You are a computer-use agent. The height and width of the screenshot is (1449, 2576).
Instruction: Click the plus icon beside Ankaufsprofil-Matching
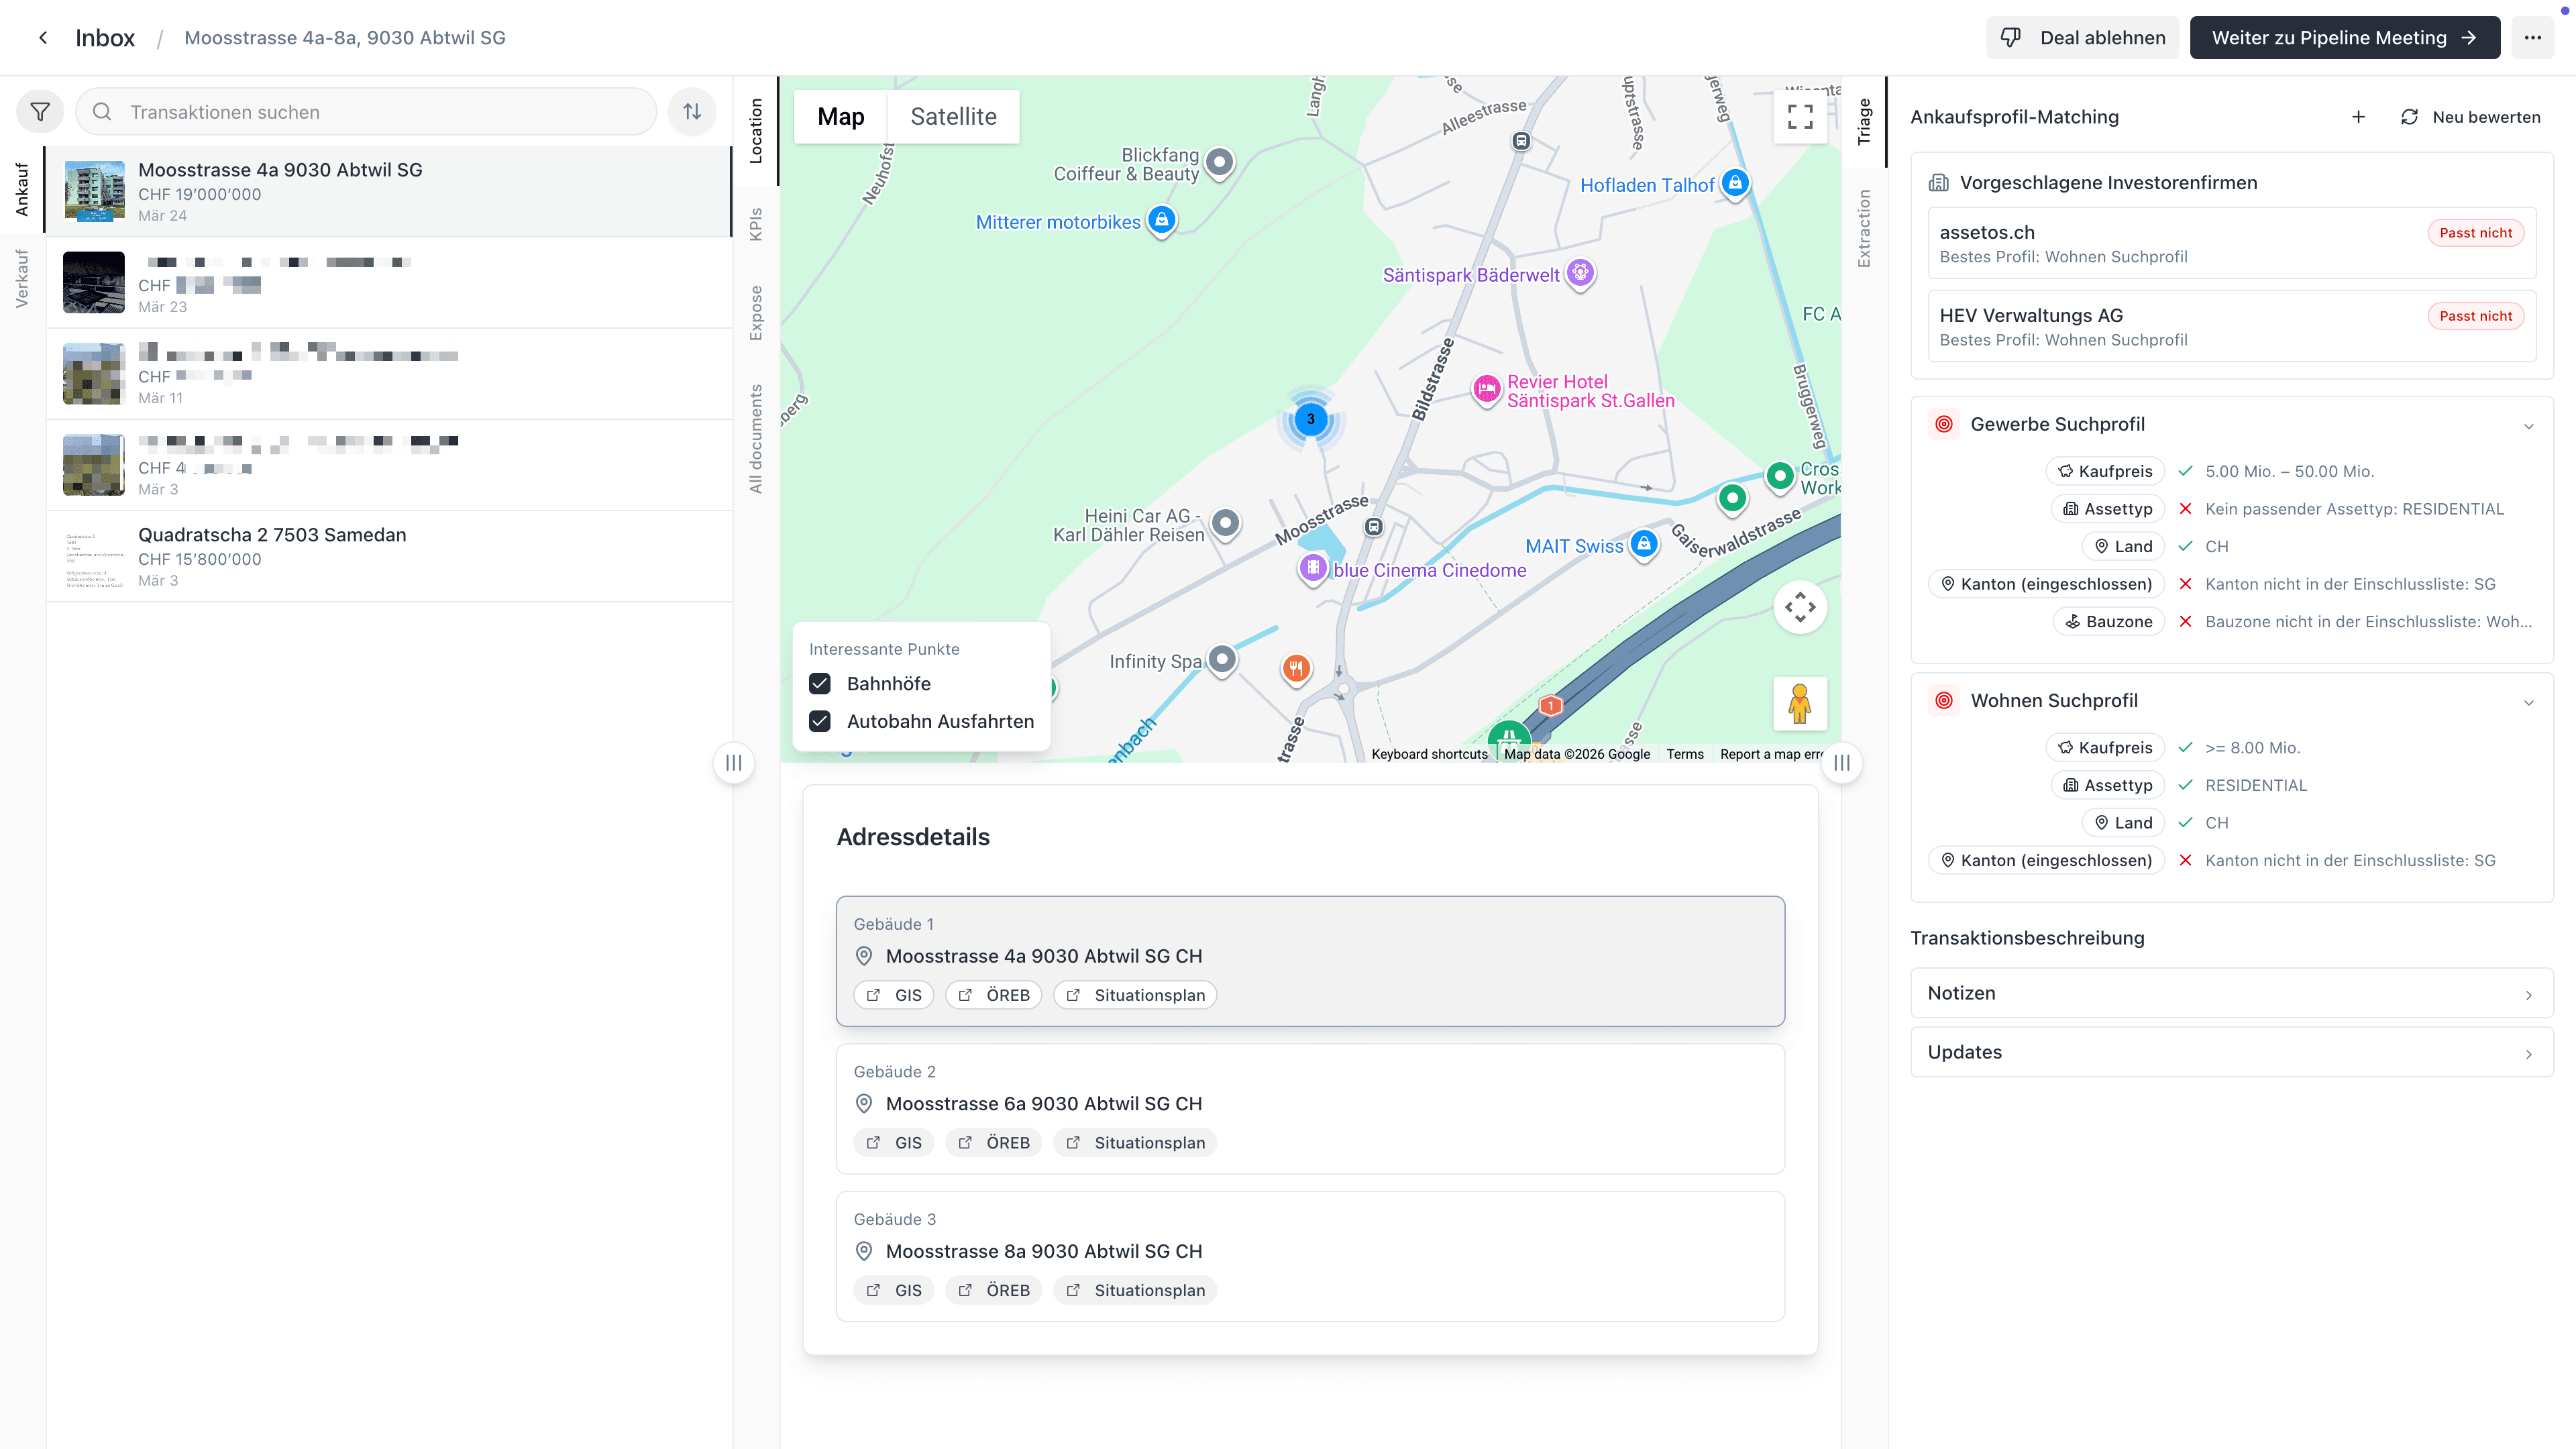2358,117
